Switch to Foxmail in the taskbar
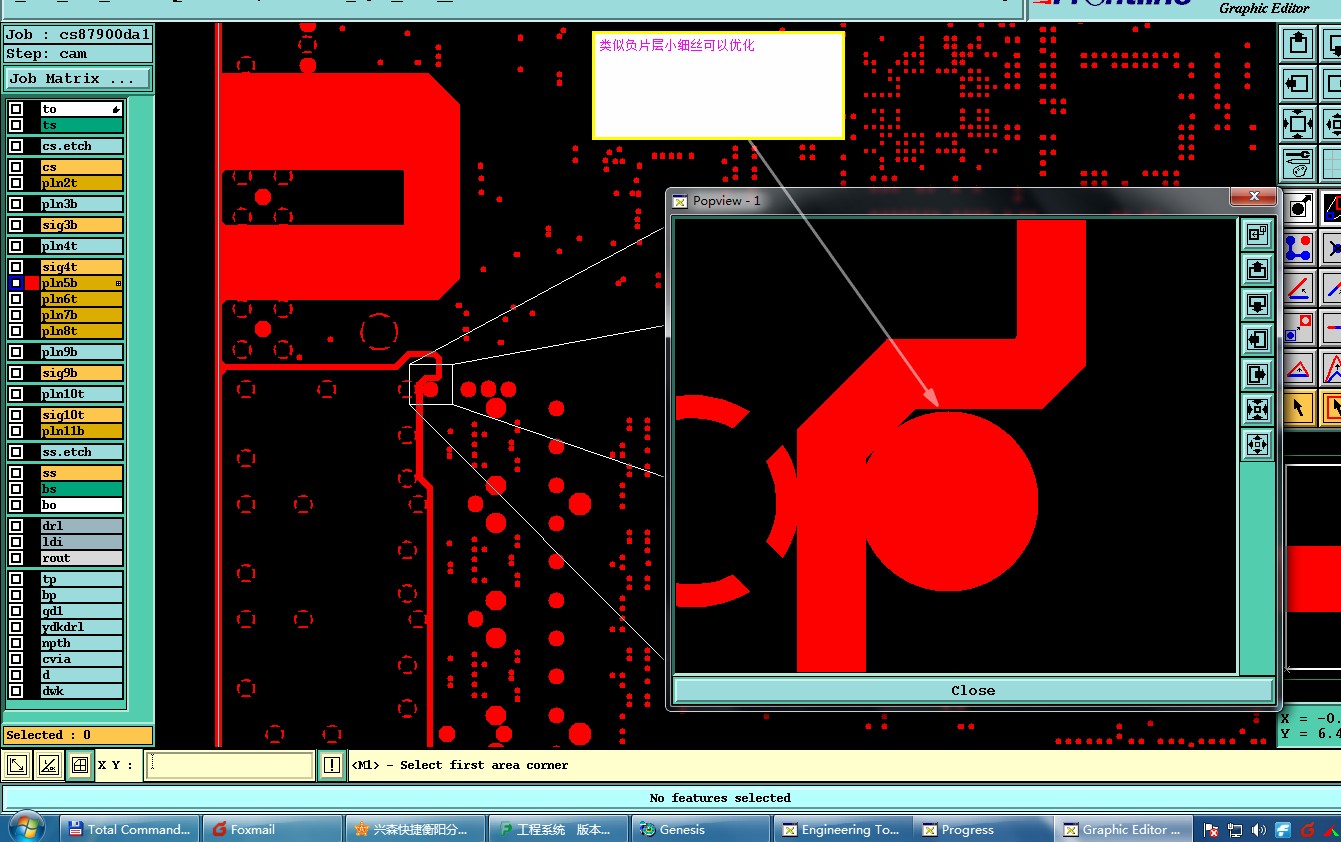Image resolution: width=1341 pixels, height=842 pixels. tap(271, 829)
